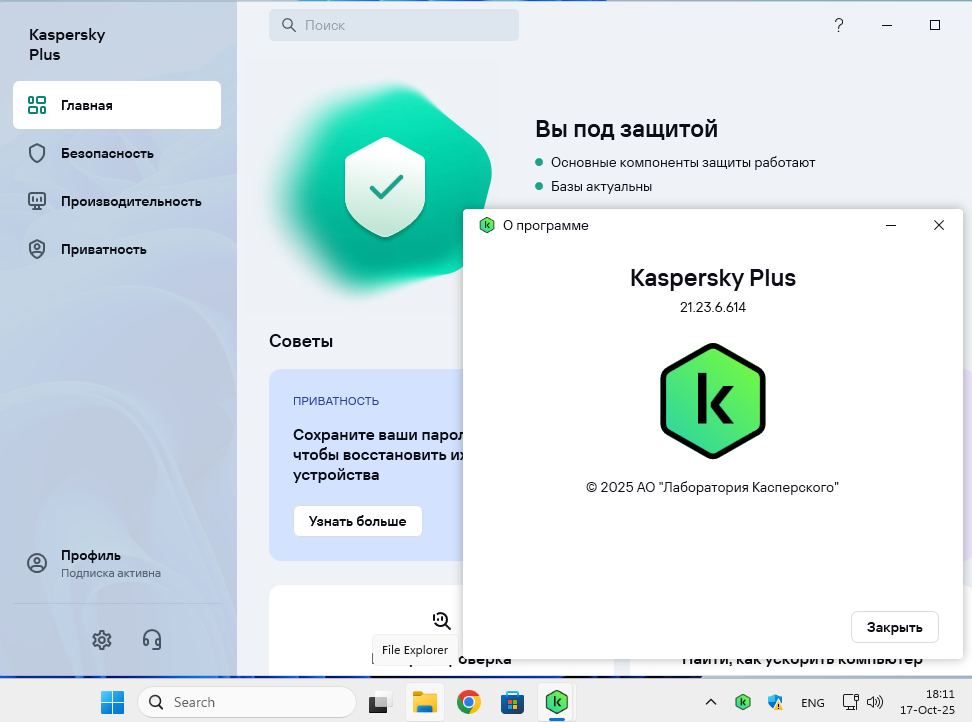Minimize the Kaspersky Plus main window
This screenshot has height=722, width=972.
pos(887,25)
